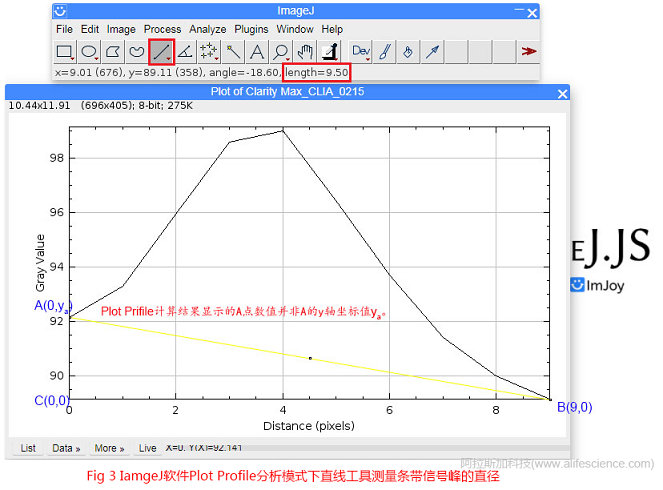Click the List button under plot
663x490 pixels.
28,449
